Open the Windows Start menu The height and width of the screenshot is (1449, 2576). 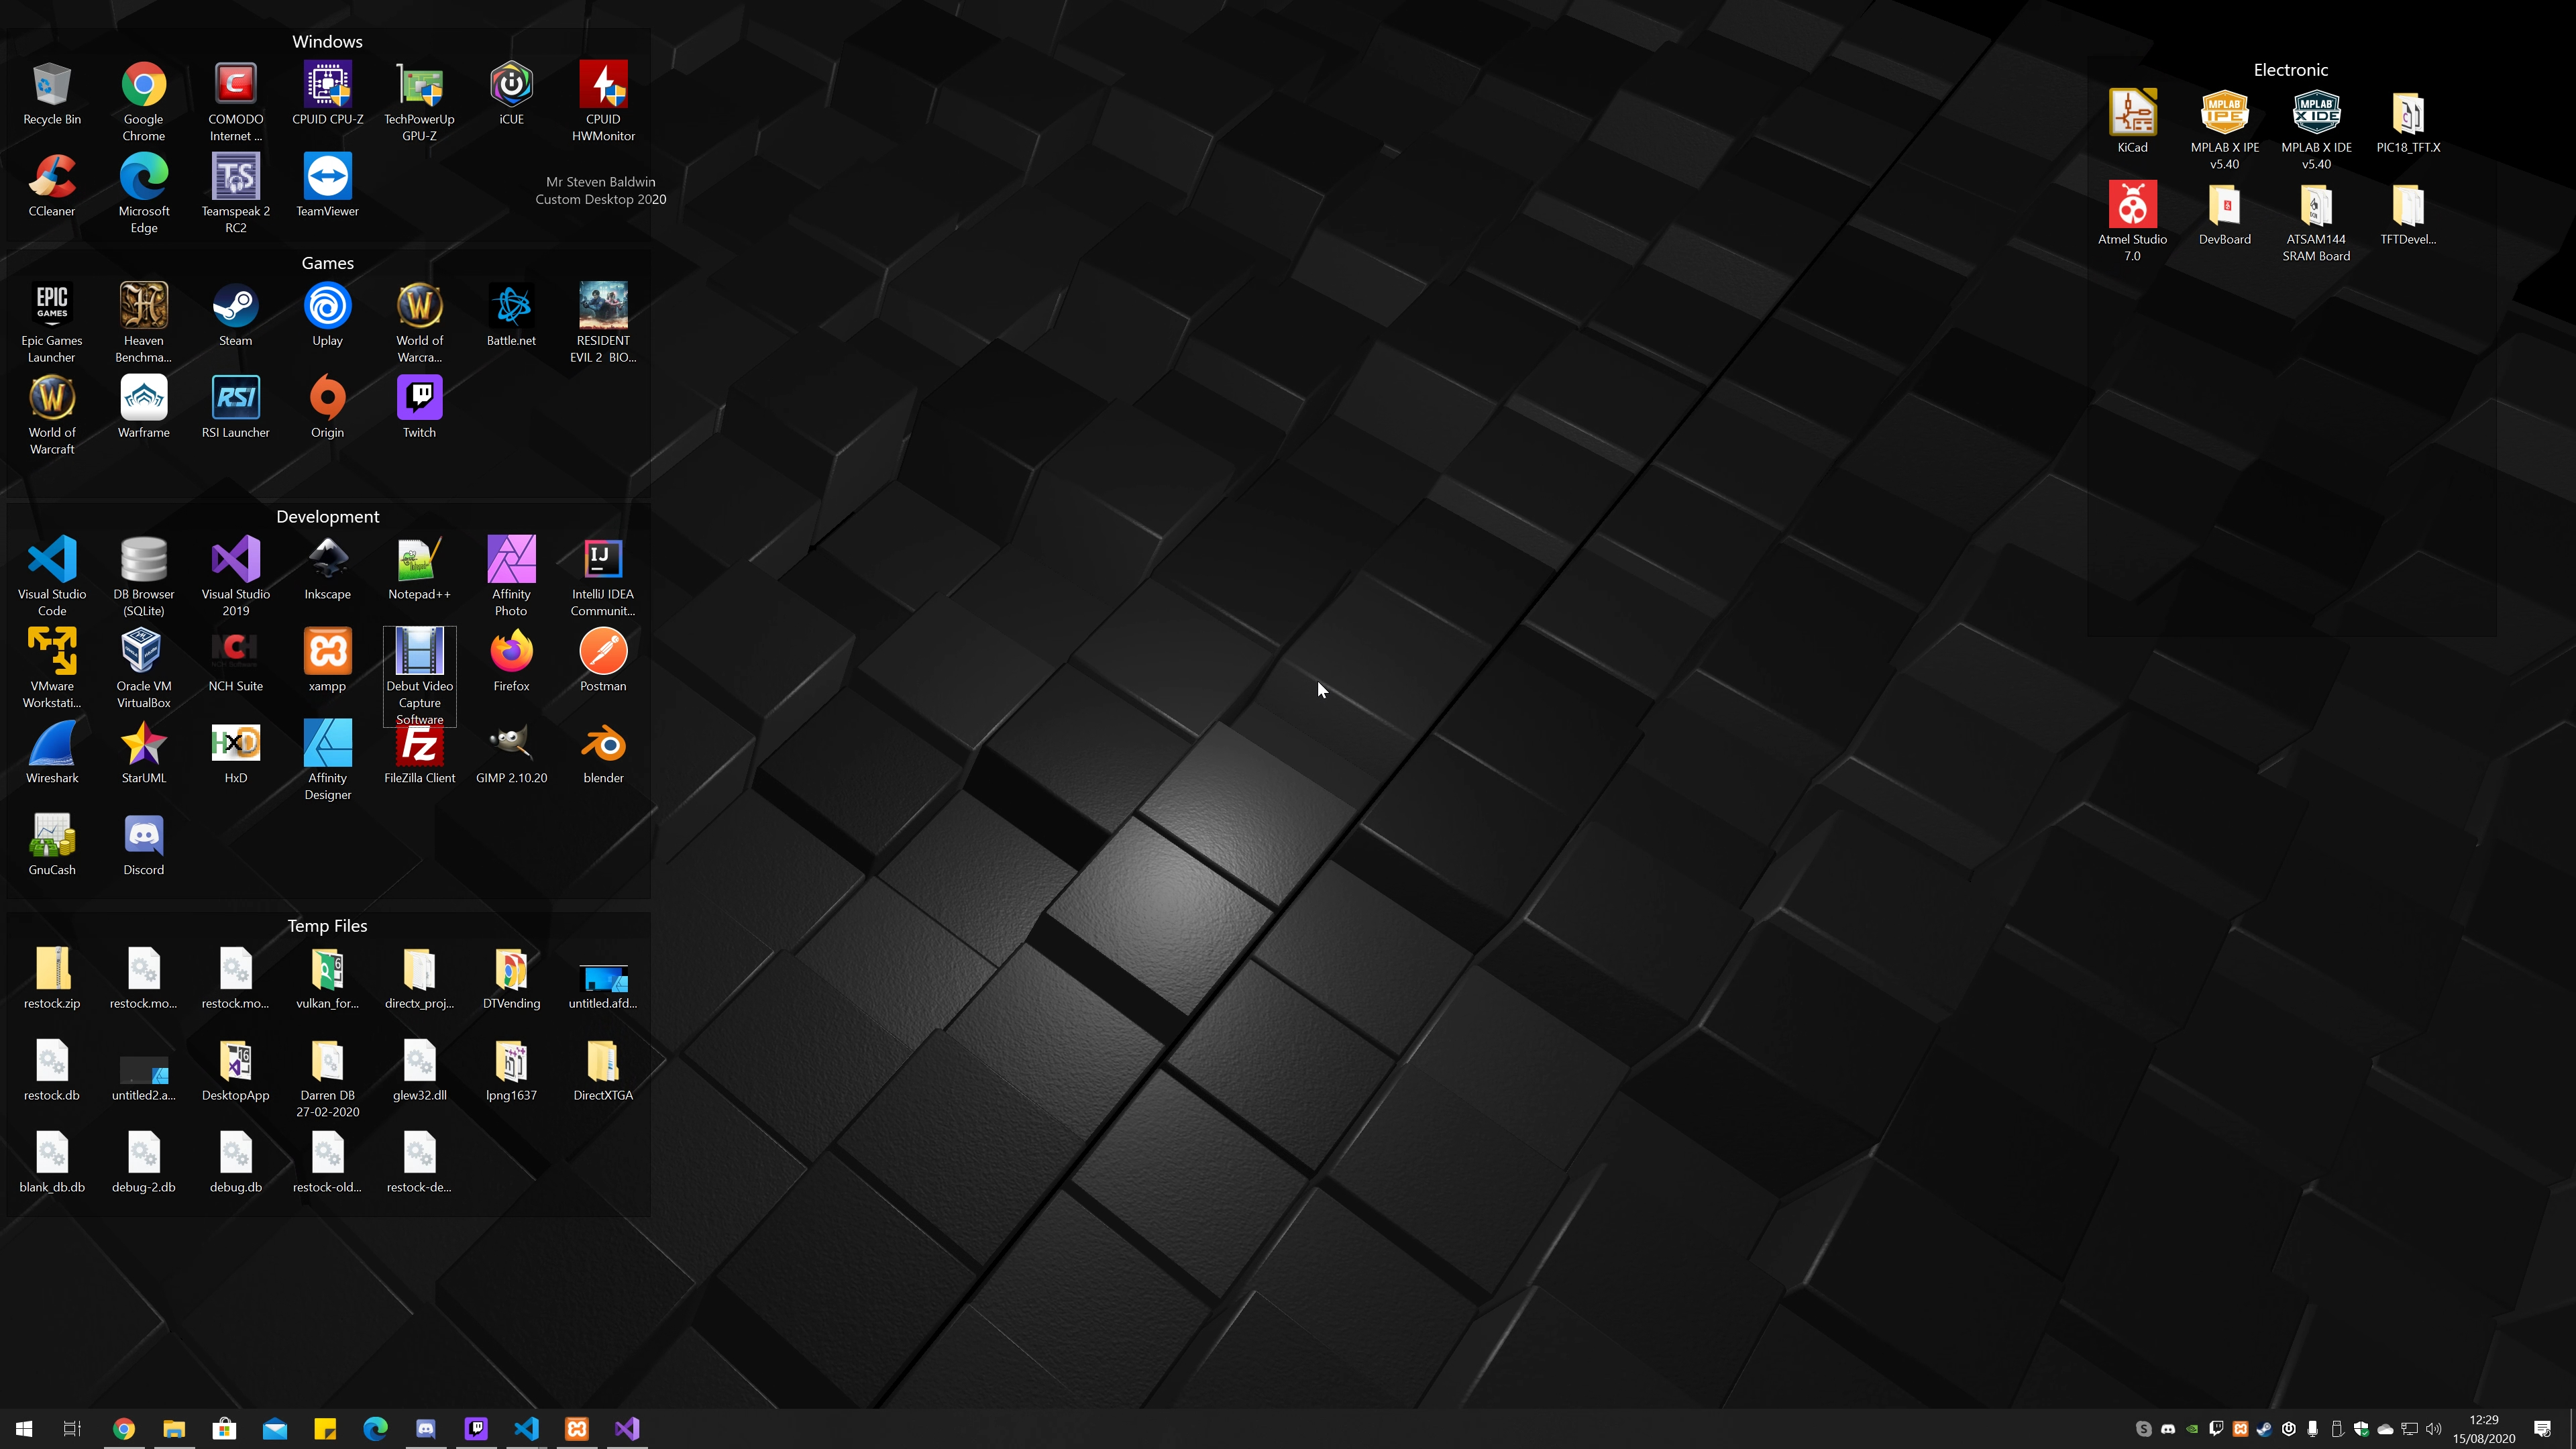coord(24,1429)
